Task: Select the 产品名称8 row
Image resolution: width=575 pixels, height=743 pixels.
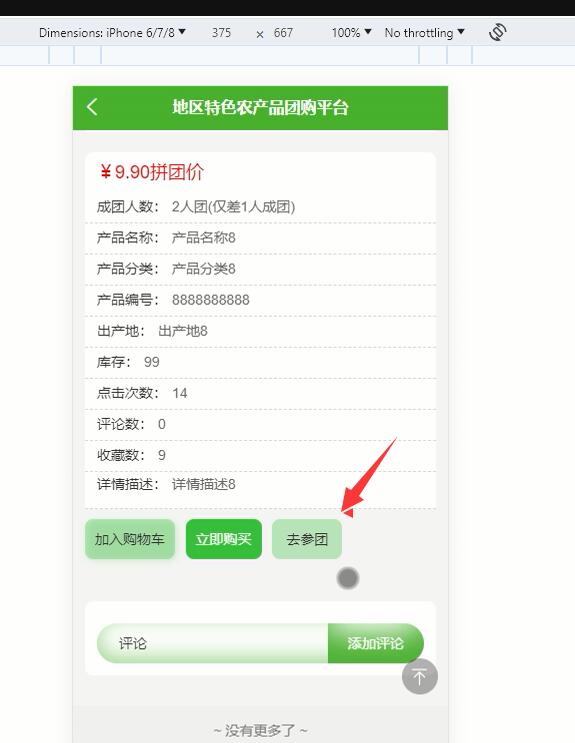Action: coord(260,238)
